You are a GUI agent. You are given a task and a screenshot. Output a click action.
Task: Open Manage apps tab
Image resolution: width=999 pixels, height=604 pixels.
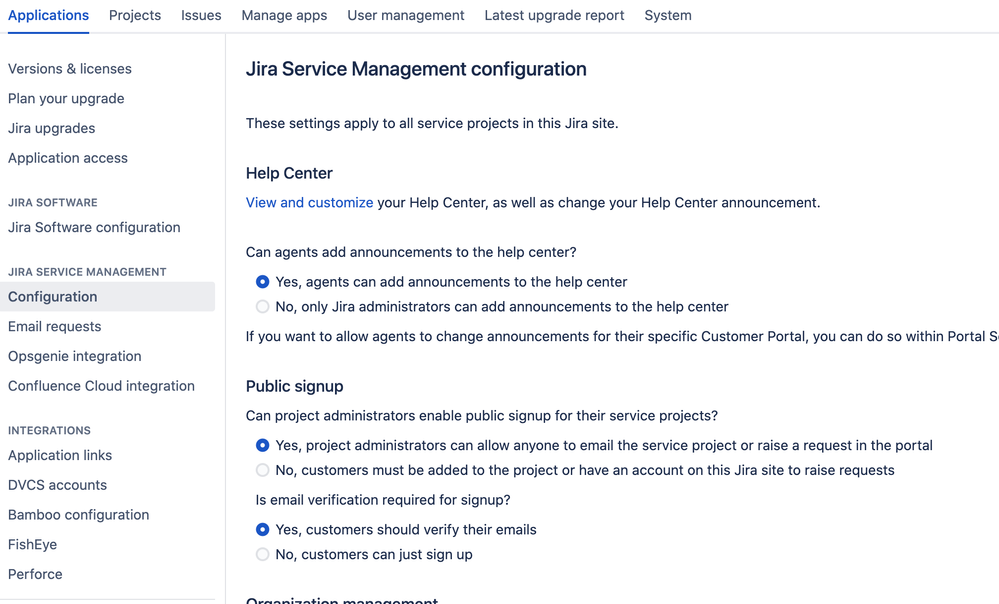[284, 15]
